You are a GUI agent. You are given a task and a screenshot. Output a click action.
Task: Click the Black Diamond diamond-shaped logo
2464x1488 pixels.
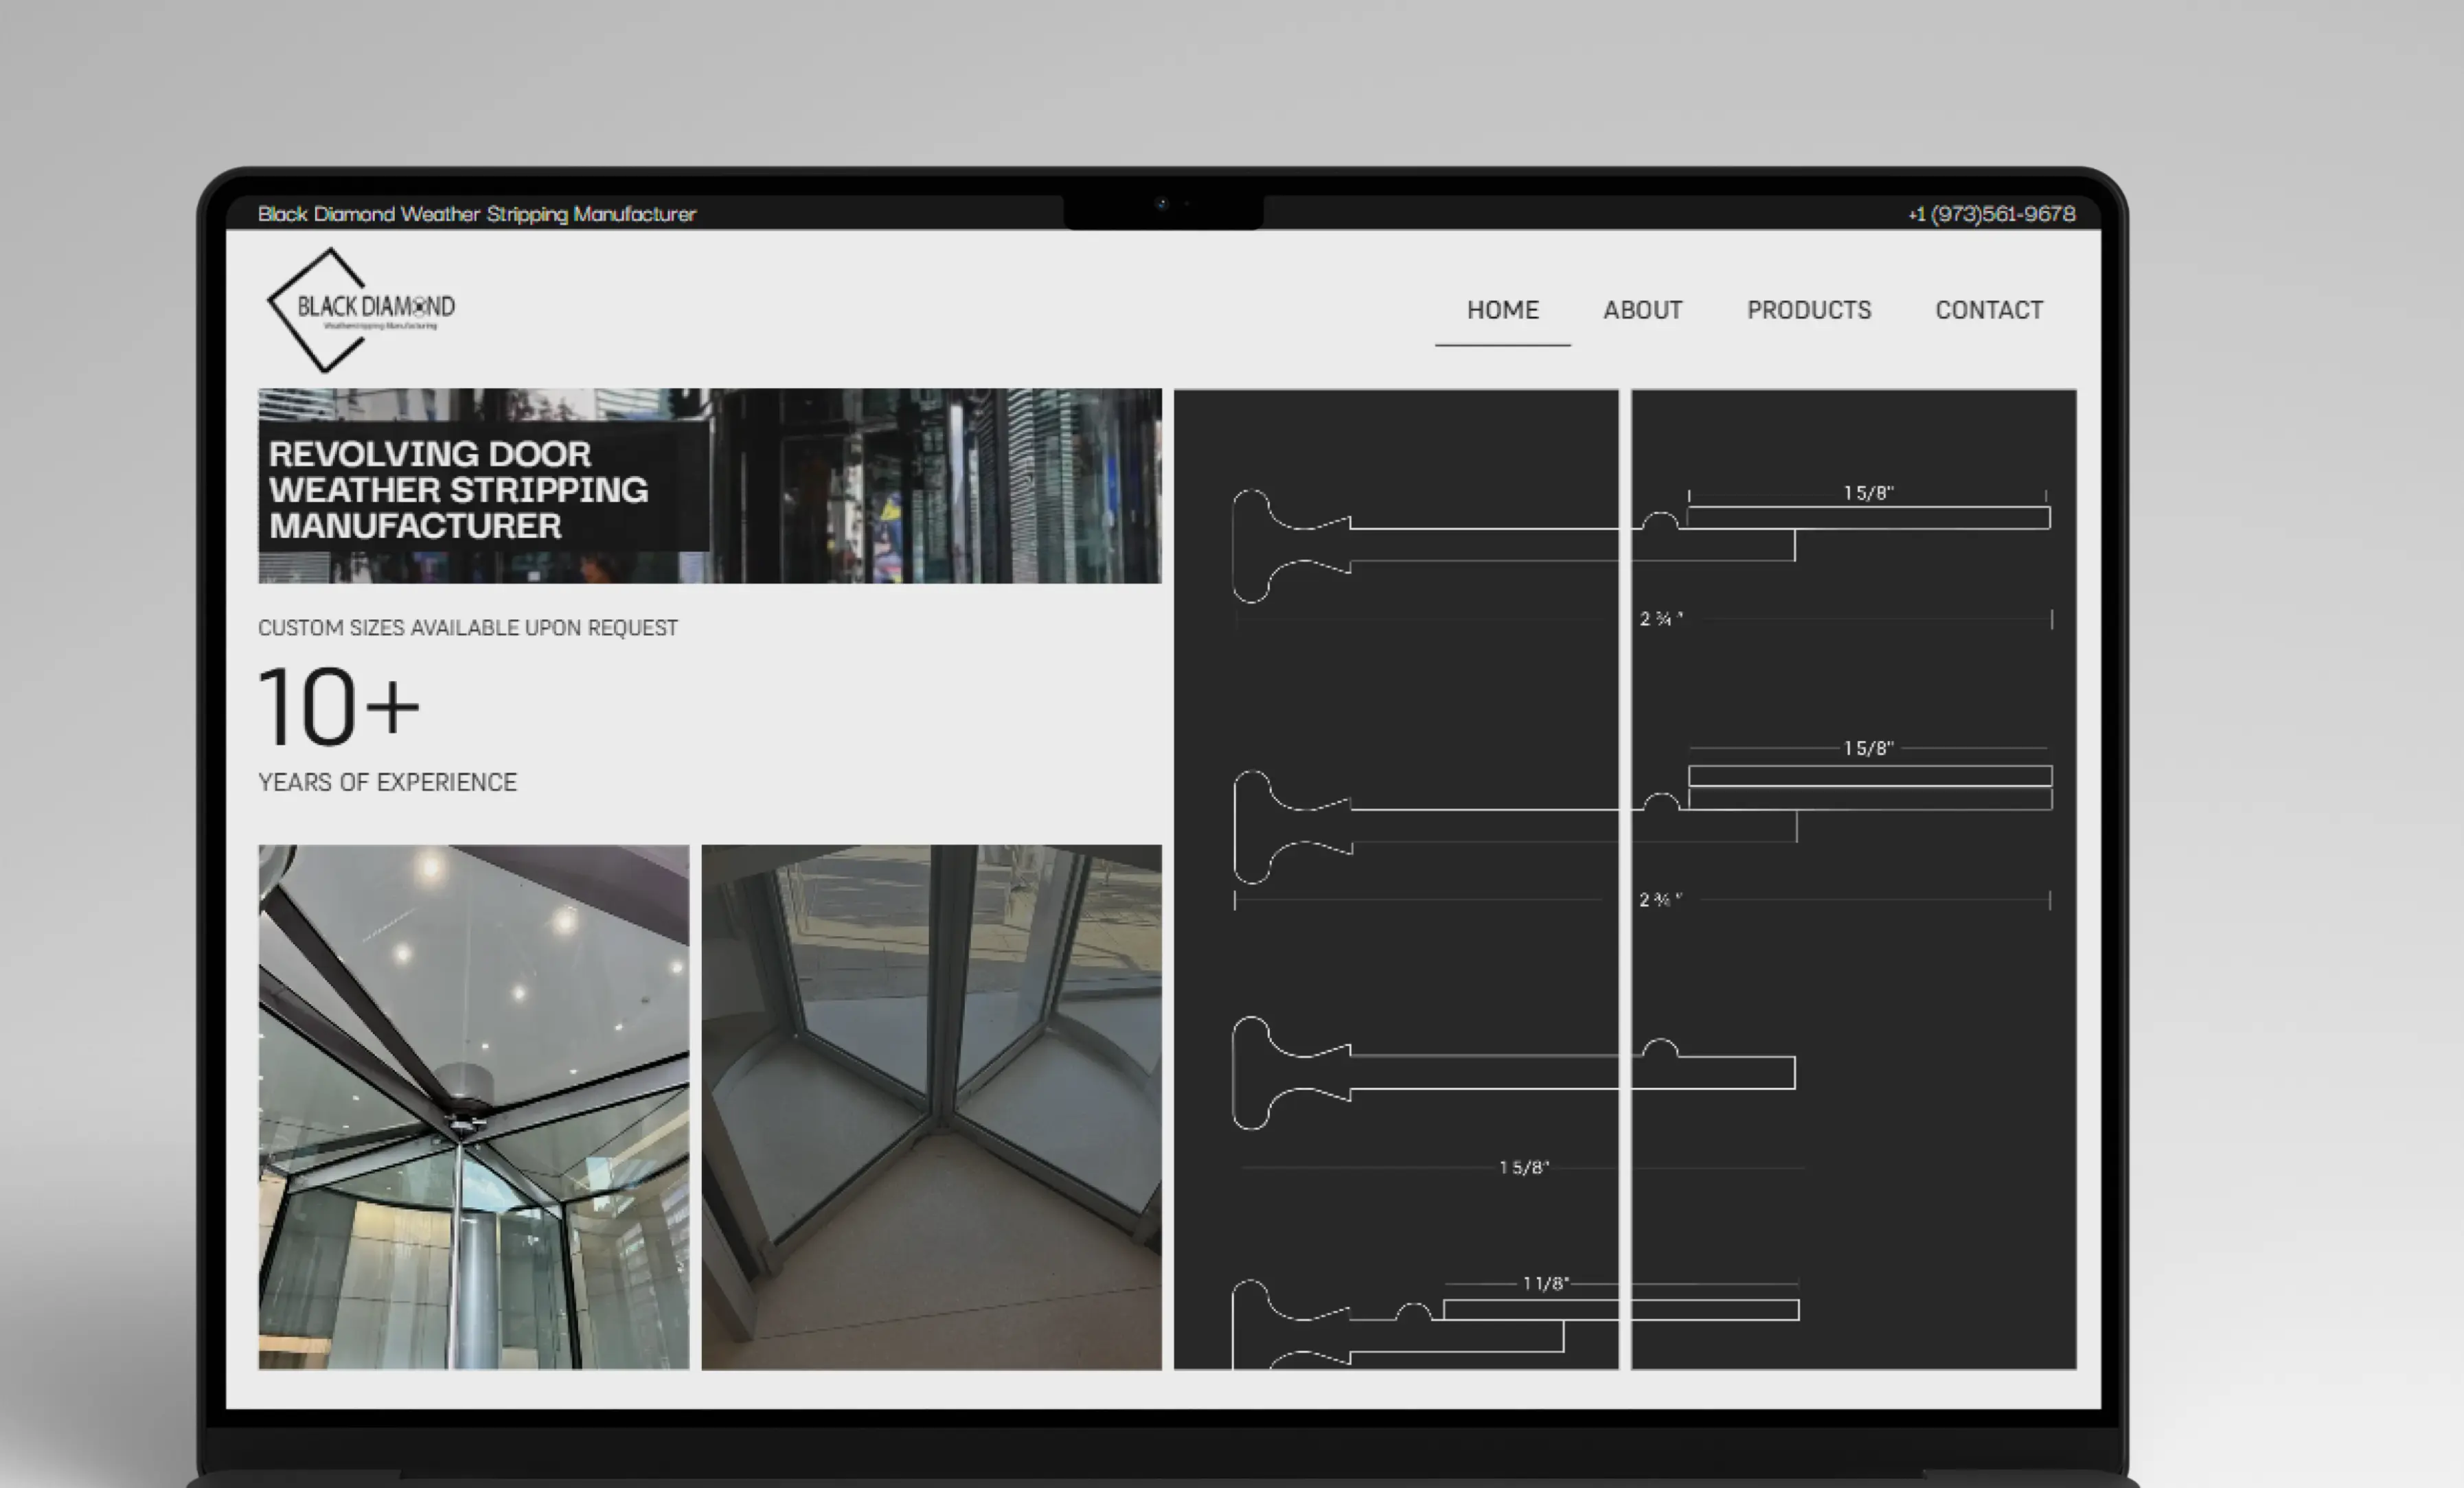click(359, 309)
